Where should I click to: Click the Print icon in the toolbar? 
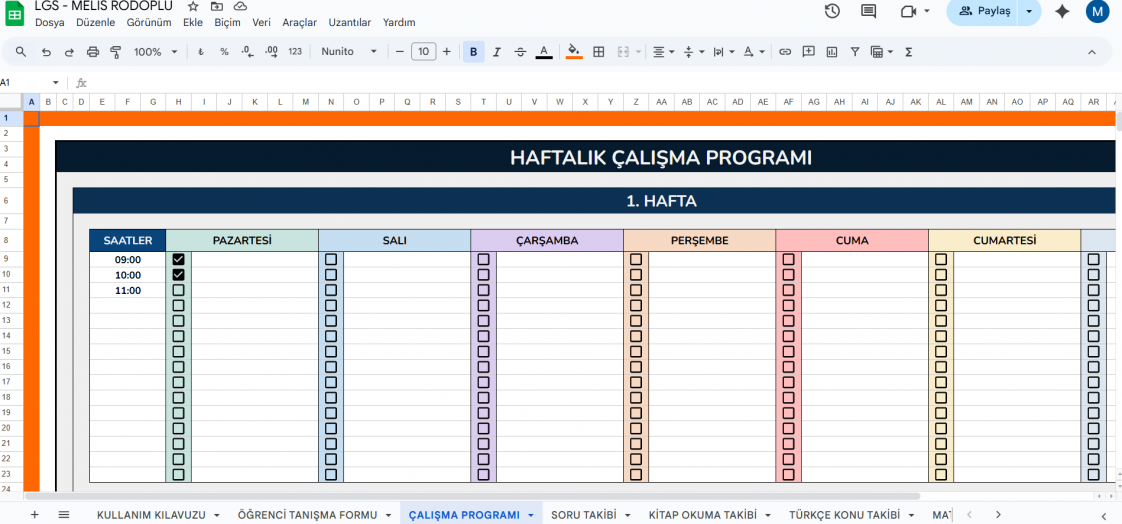93,52
